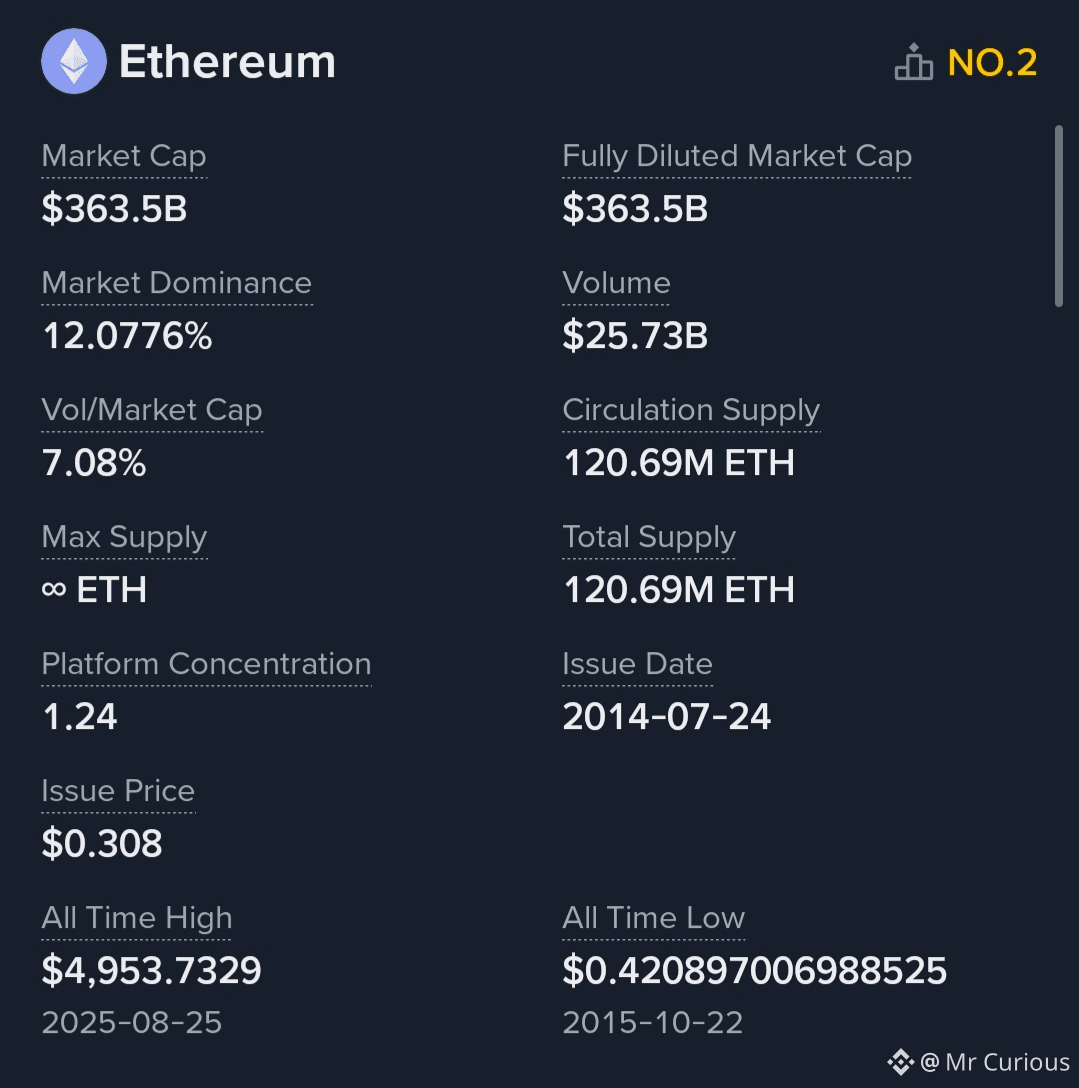Viewport: 1079px width, 1088px height.
Task: Click the Platform Concentration label
Action: 207,663
